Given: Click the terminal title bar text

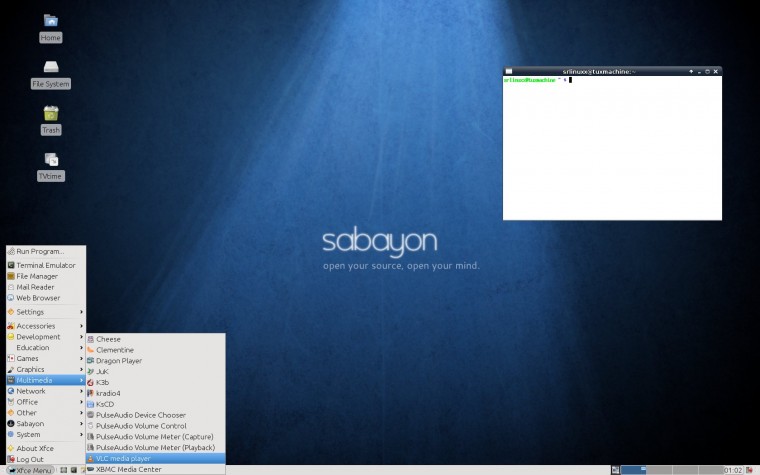Looking at the screenshot, I should 599,71.
